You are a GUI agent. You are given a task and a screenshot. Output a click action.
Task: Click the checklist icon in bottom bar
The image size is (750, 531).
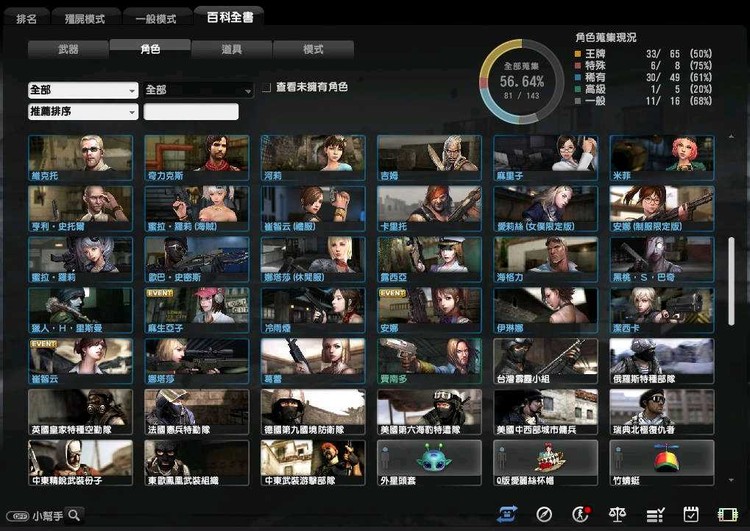coord(655,514)
